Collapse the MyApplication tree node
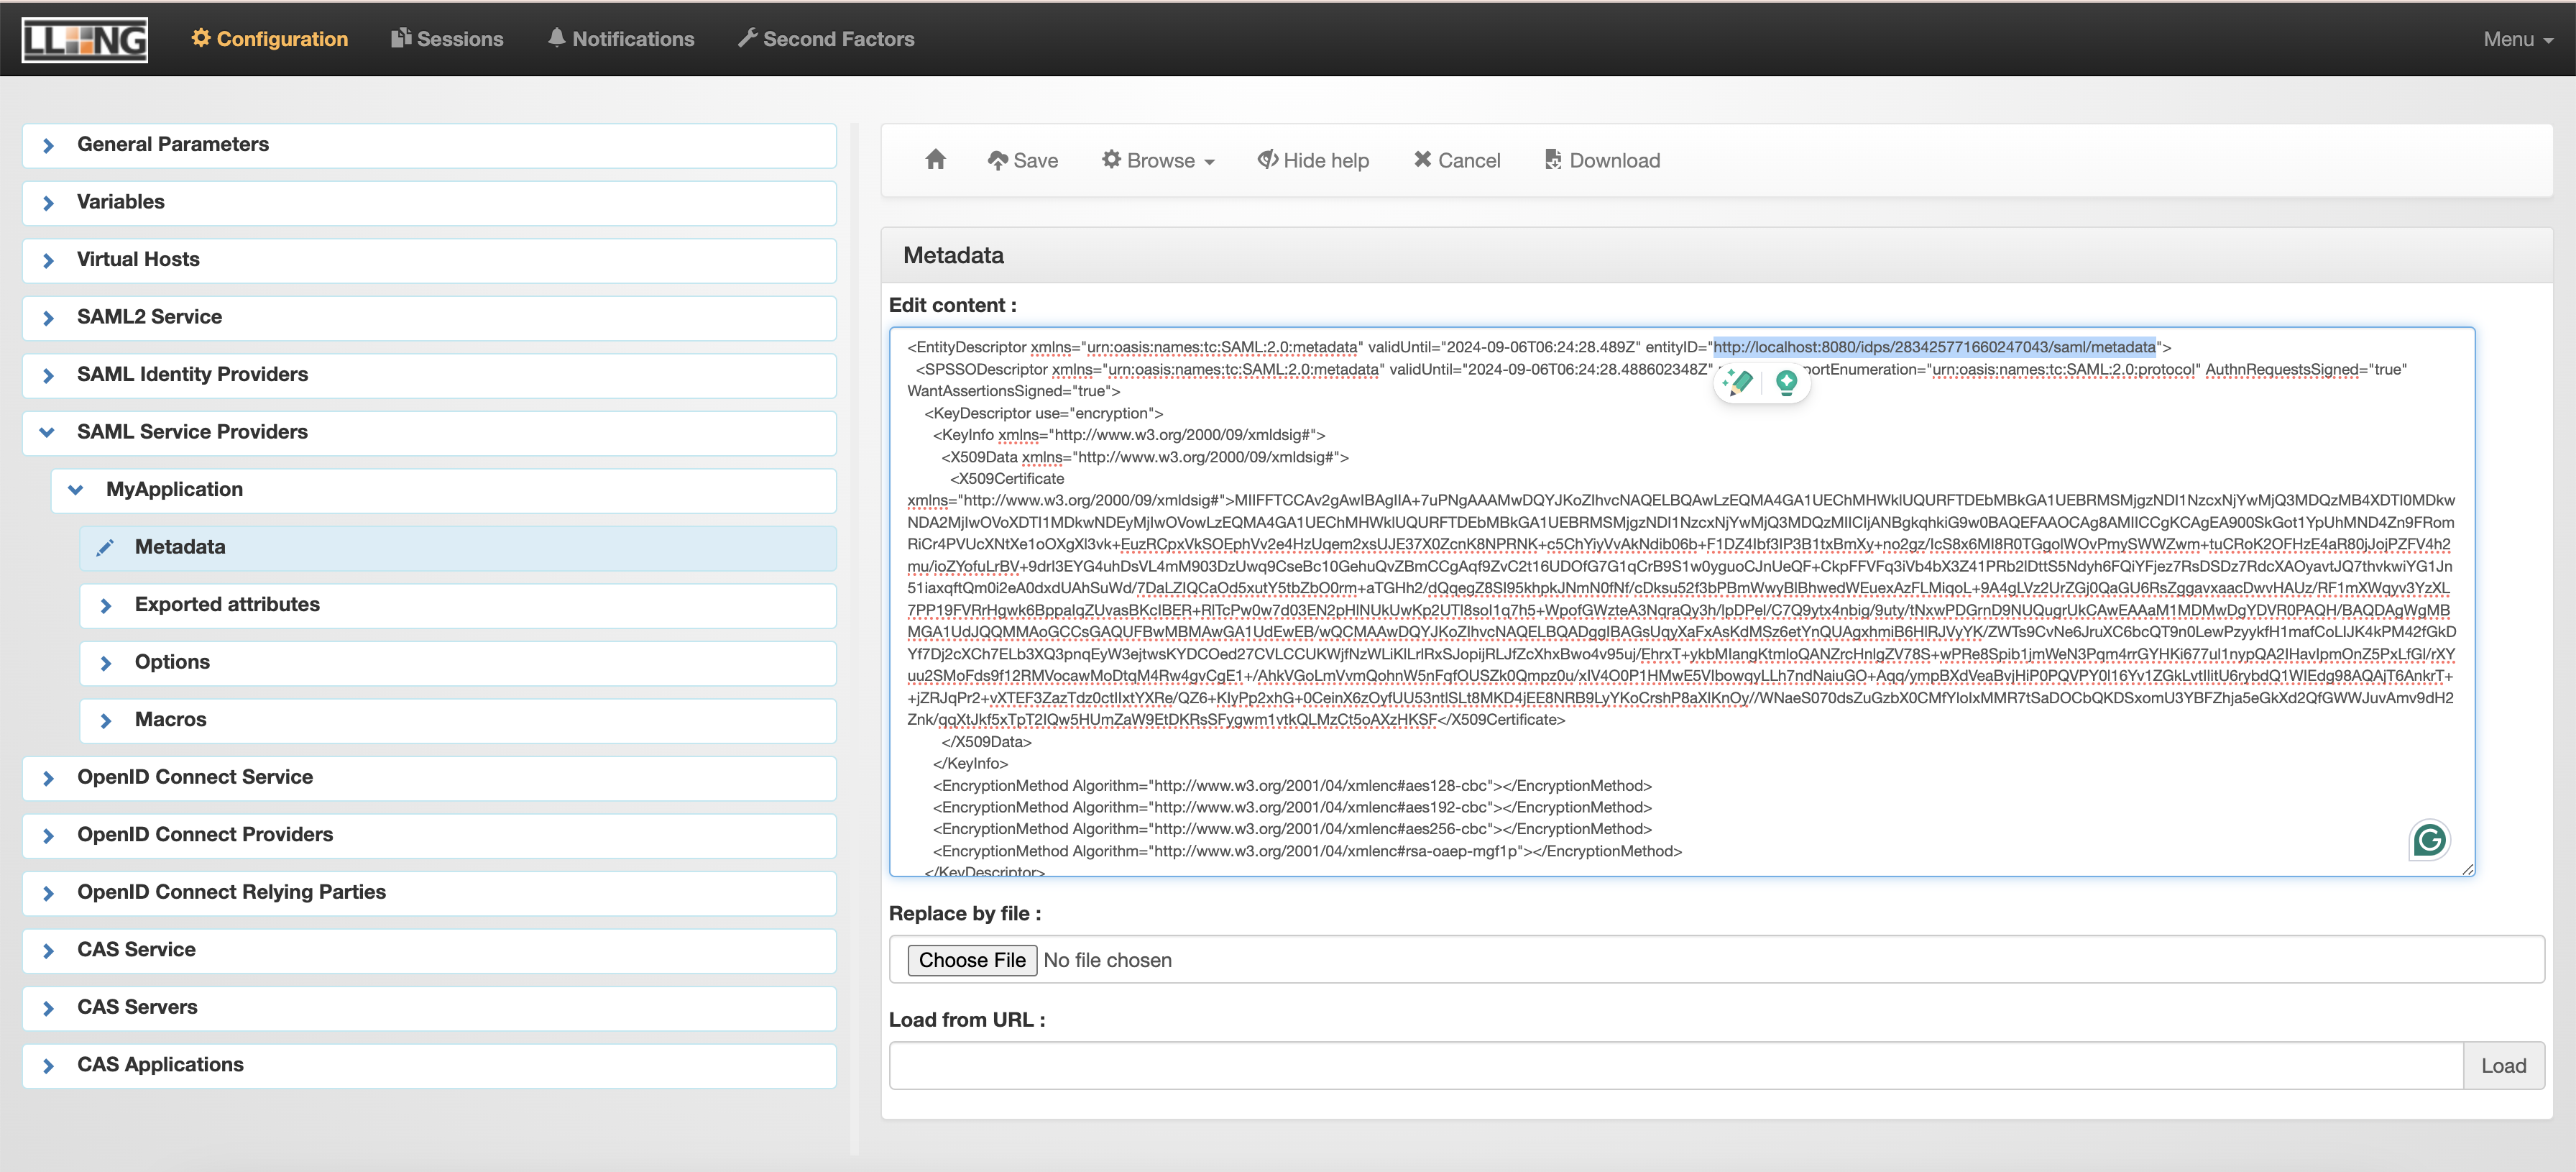Viewport: 2576px width, 1172px height. (x=76, y=490)
